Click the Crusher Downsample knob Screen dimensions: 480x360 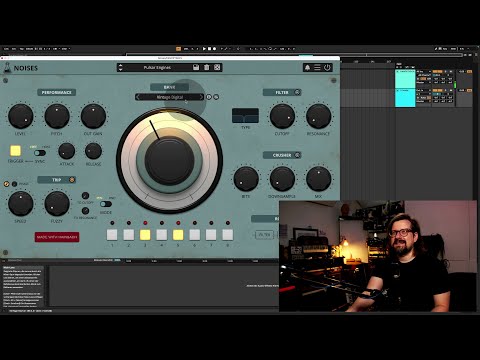282,179
